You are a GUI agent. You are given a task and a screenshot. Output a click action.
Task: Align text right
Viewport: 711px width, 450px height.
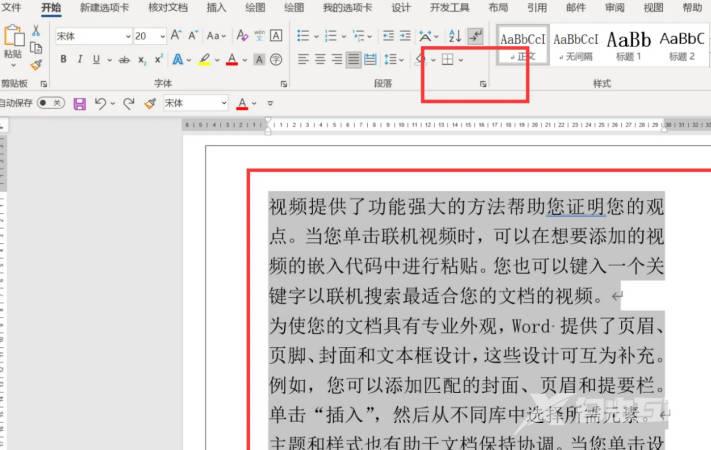(x=336, y=59)
